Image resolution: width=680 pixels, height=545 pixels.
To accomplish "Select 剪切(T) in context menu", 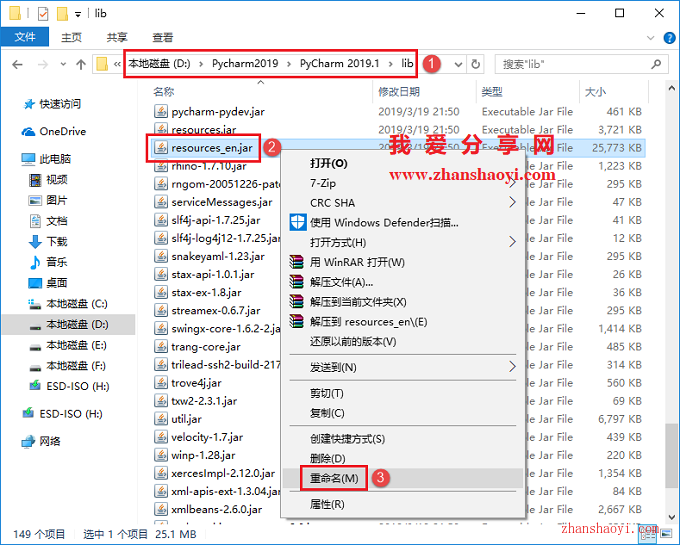I will click(403, 393).
